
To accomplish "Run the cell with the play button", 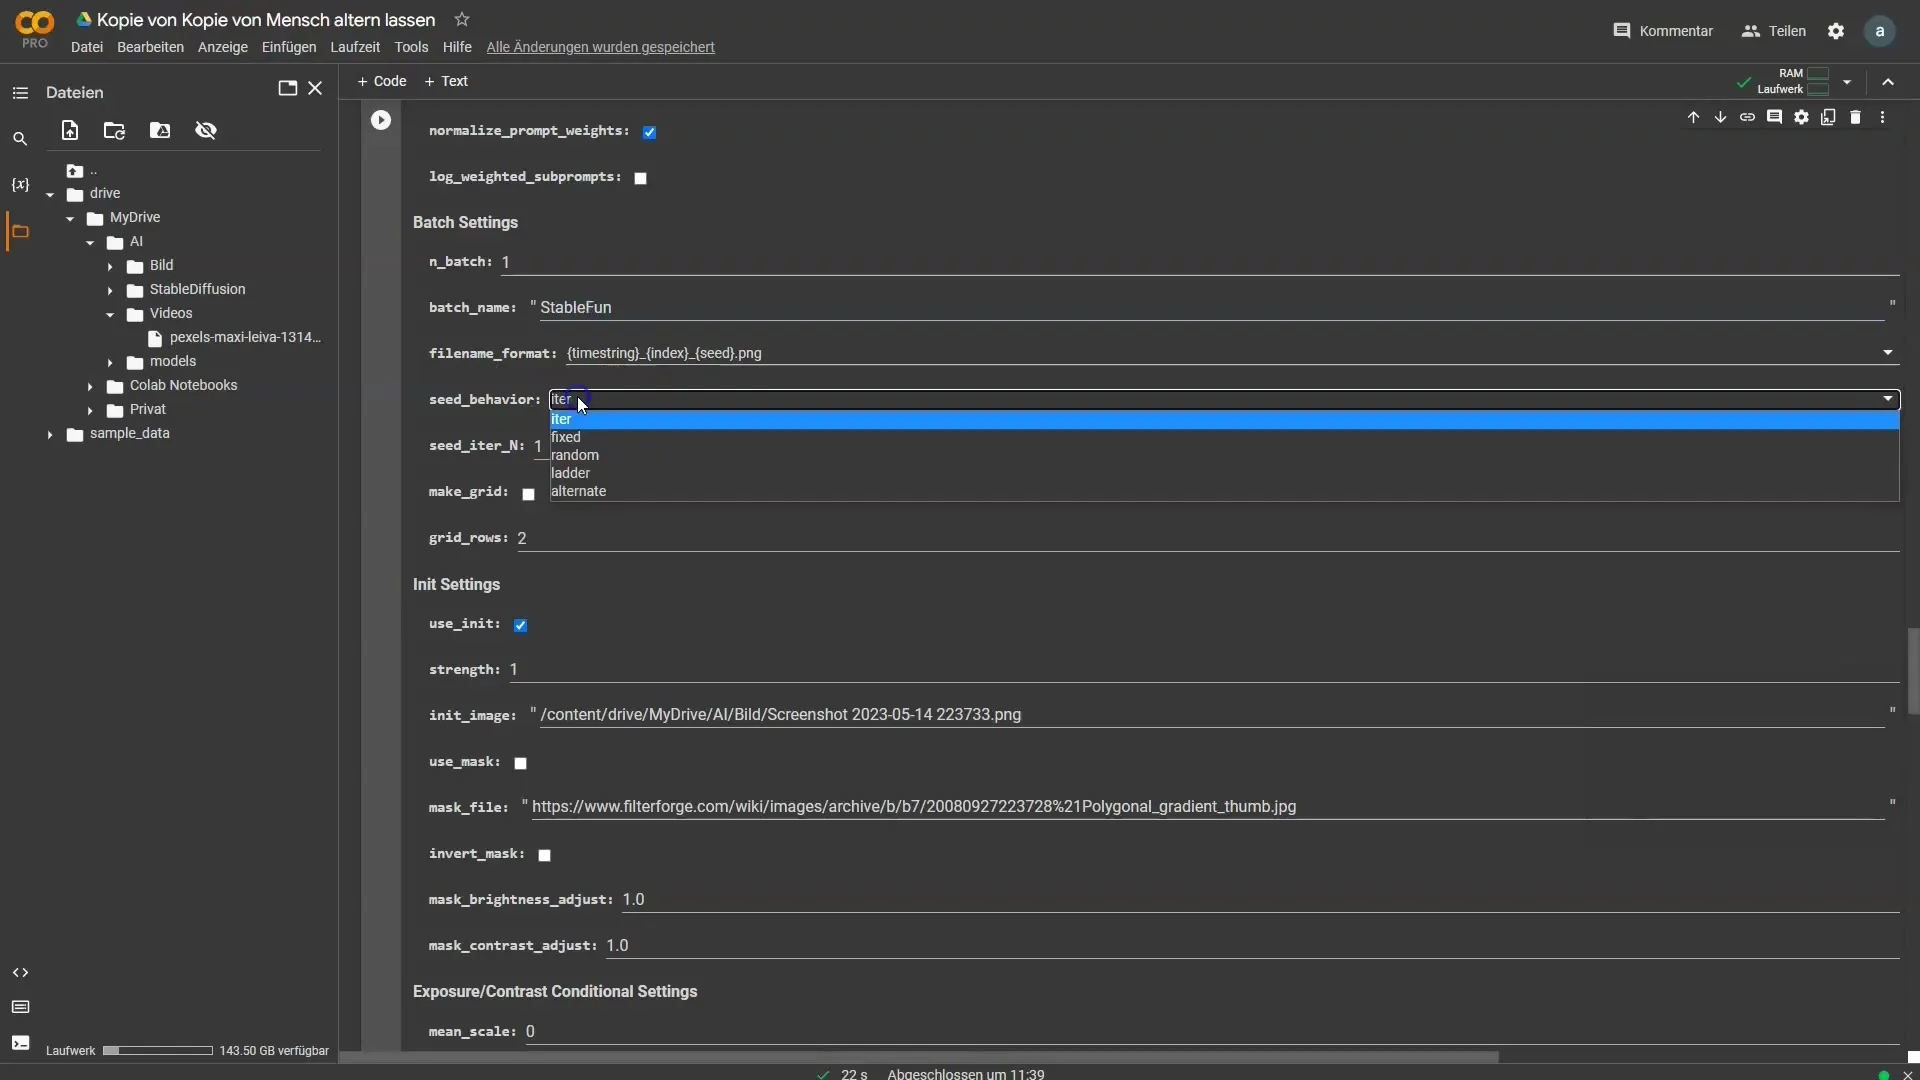I will (x=381, y=120).
